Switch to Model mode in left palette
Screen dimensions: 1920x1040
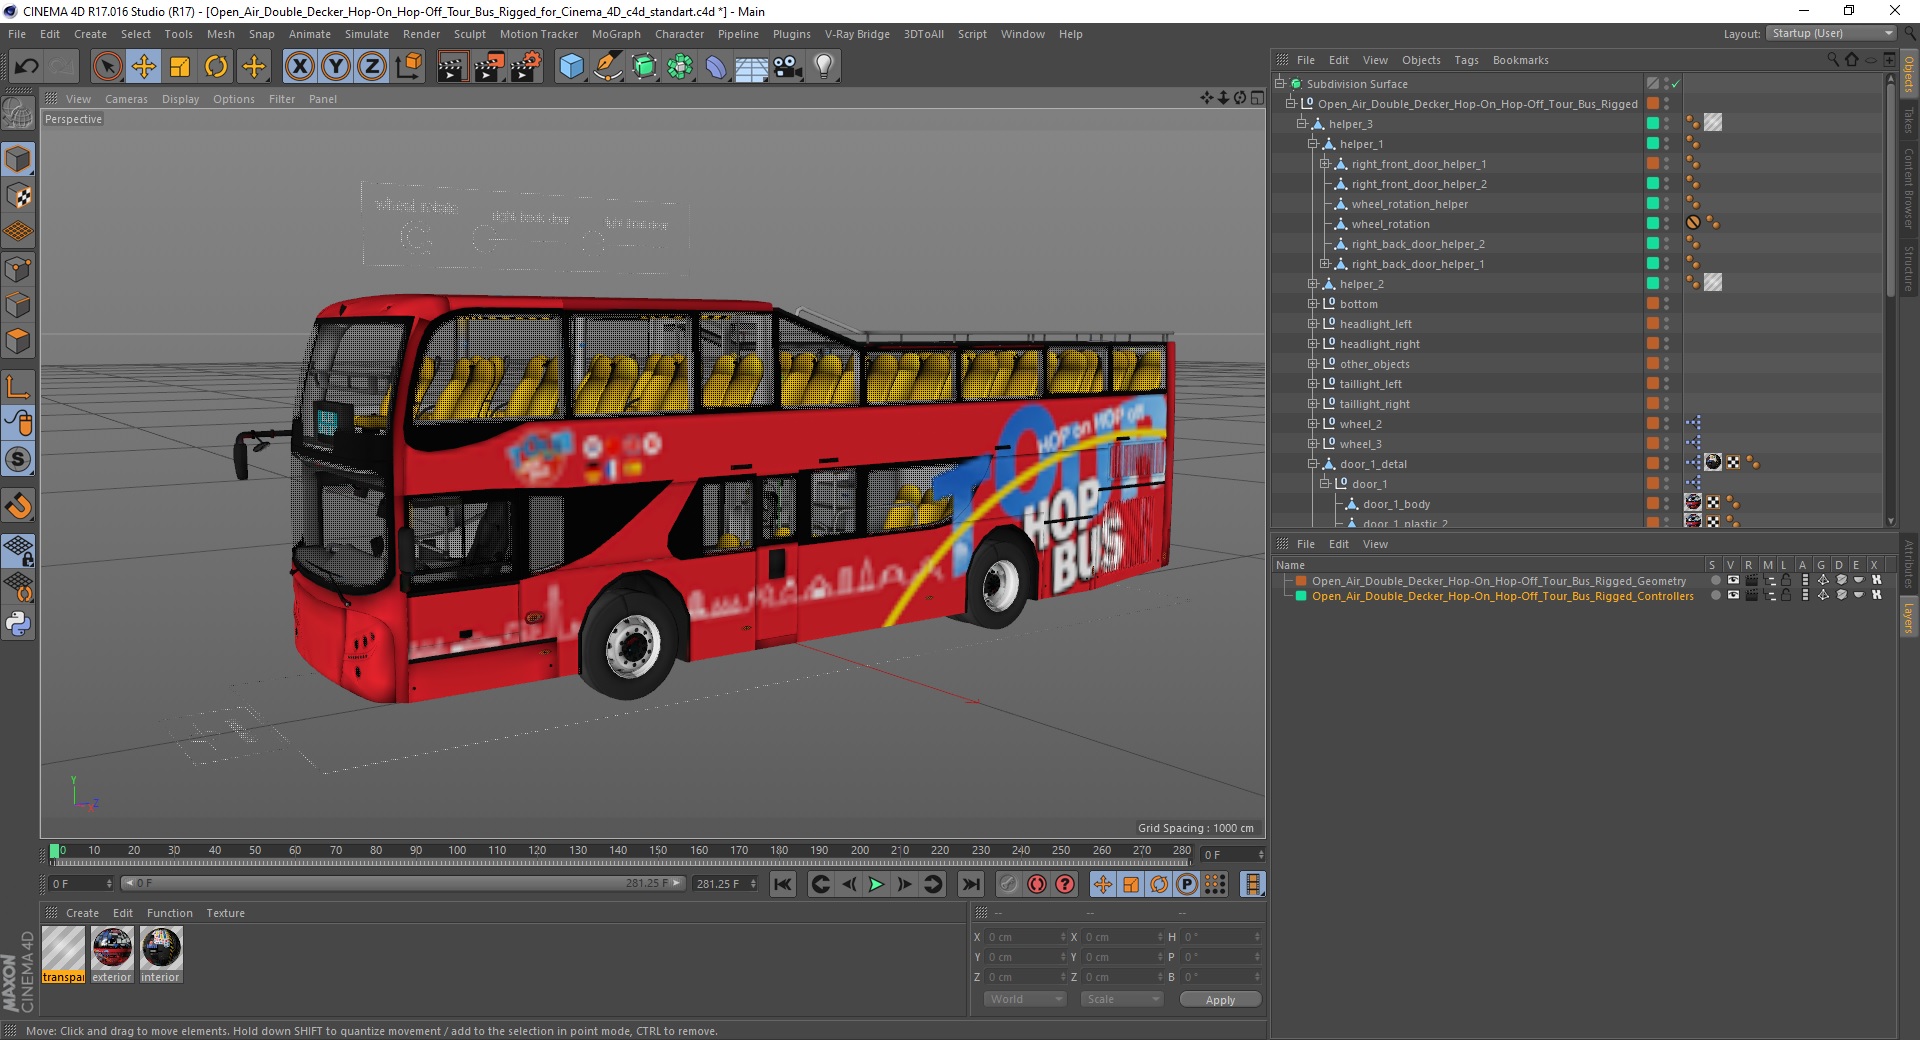tap(18, 159)
